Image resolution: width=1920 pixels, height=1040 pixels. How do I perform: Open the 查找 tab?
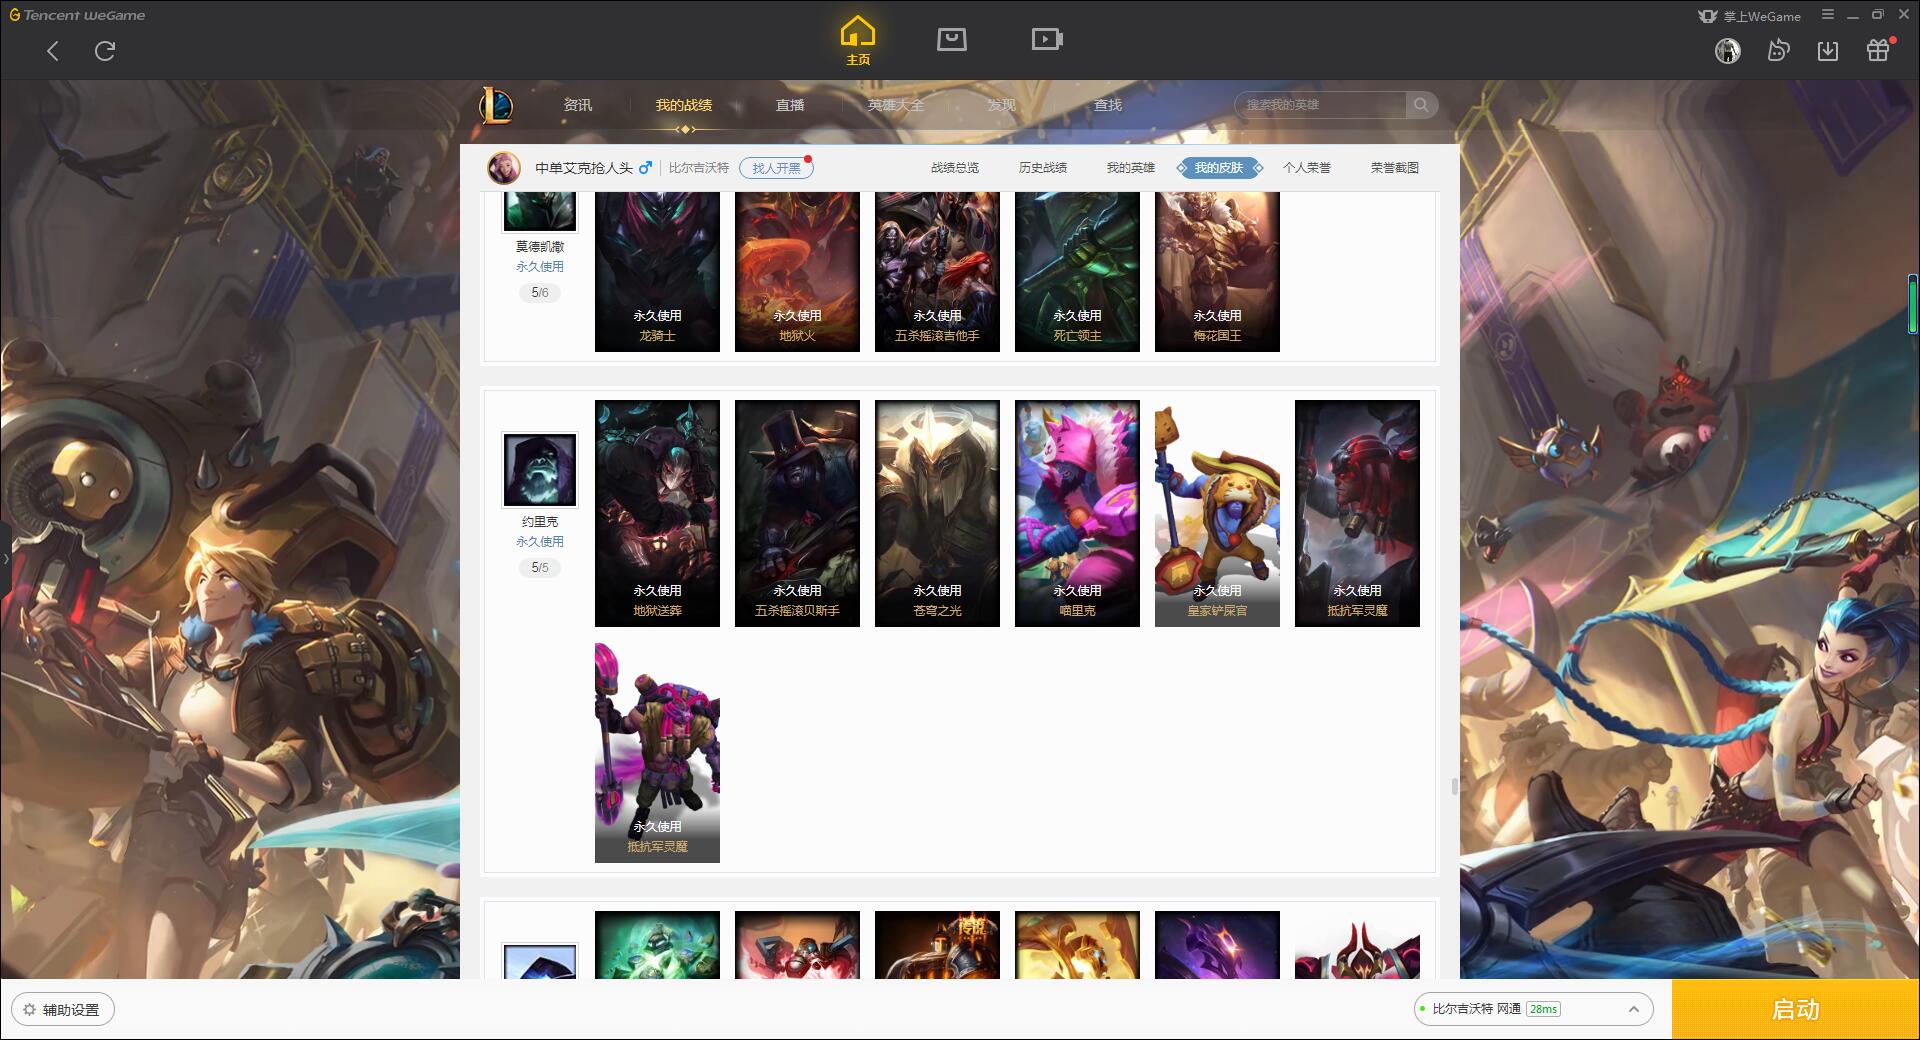click(x=1108, y=105)
